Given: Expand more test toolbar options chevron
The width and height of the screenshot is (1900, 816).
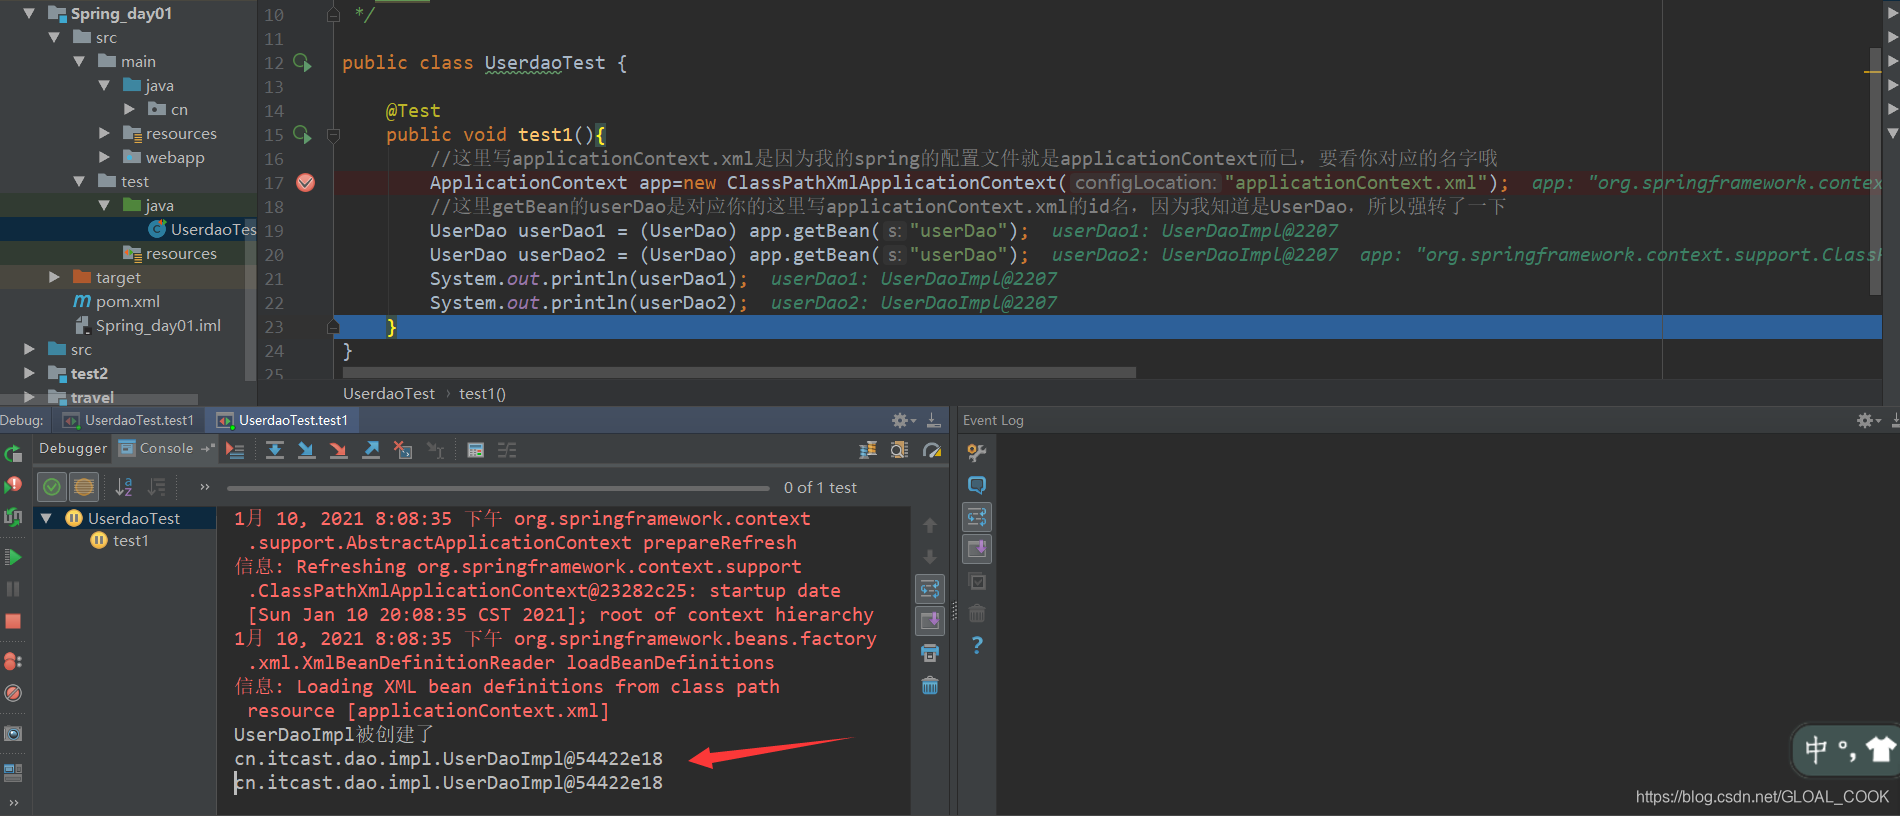Looking at the screenshot, I should point(205,487).
